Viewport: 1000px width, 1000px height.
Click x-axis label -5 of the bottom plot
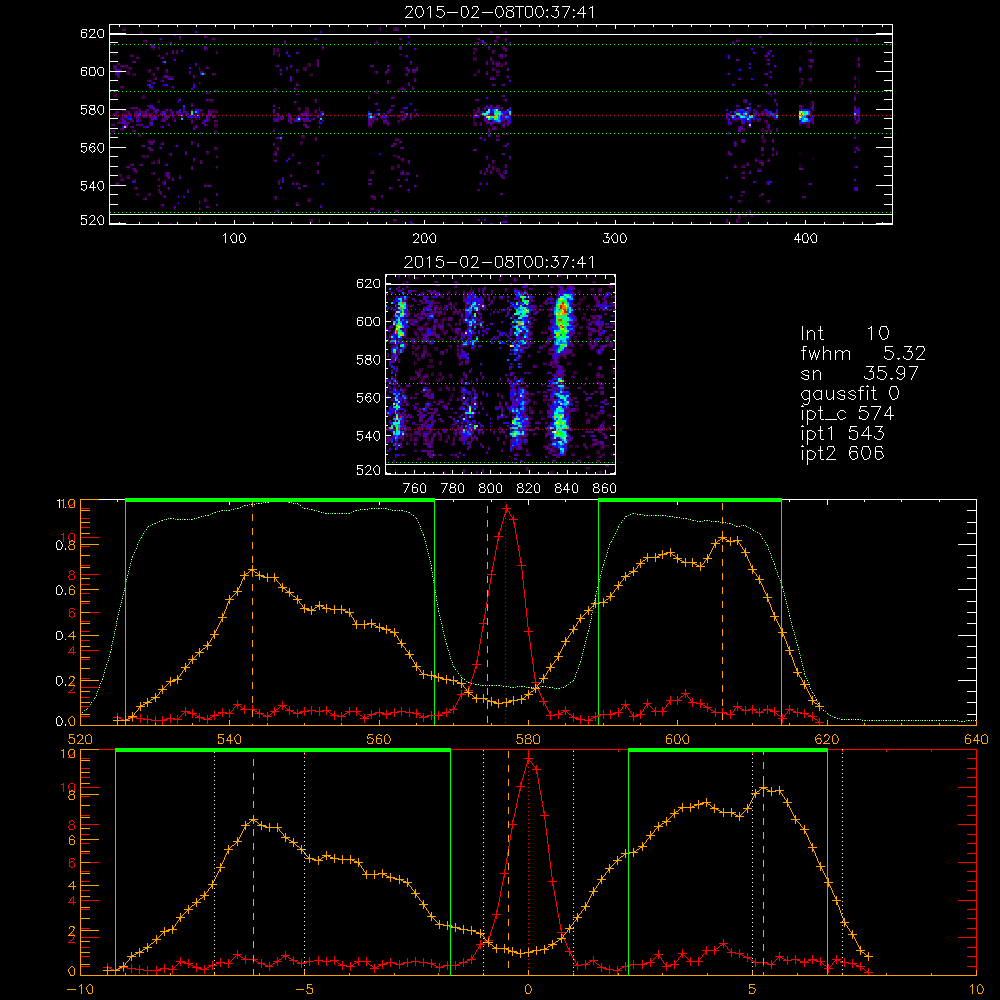[304, 989]
